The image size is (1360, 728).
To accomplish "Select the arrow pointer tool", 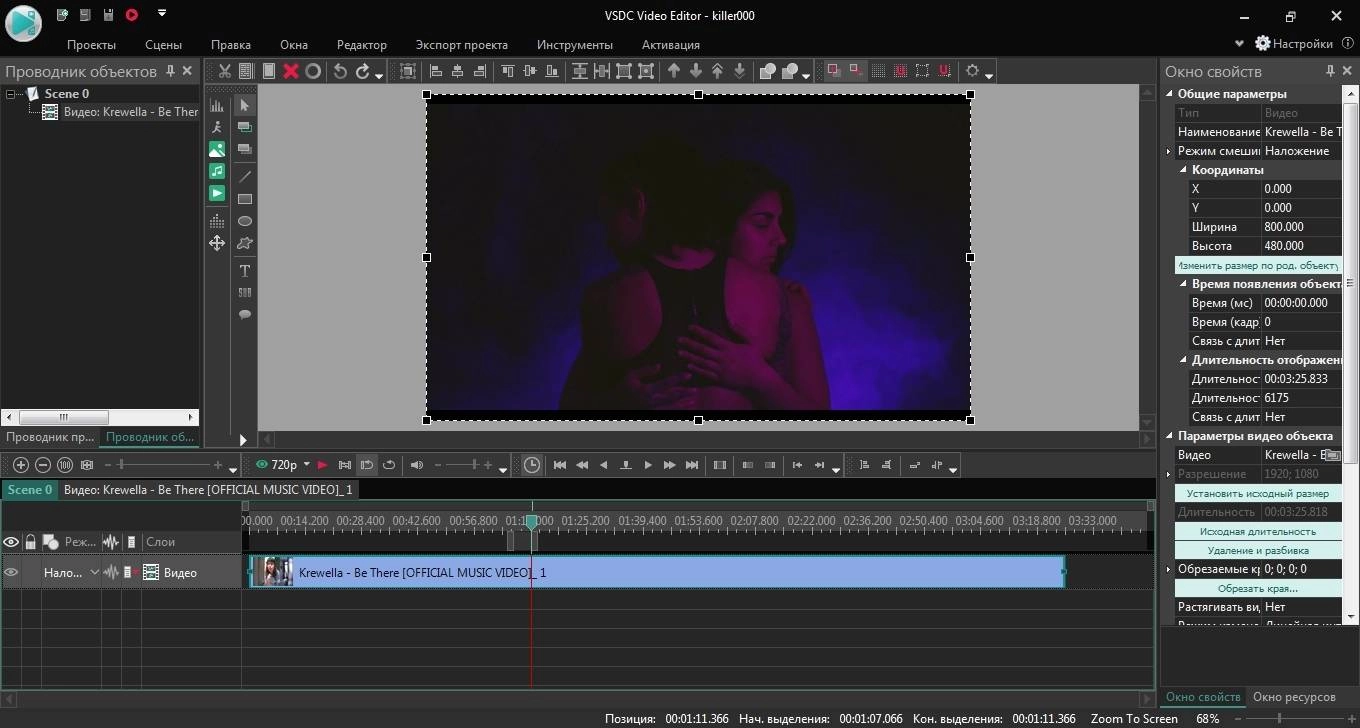I will [x=244, y=105].
